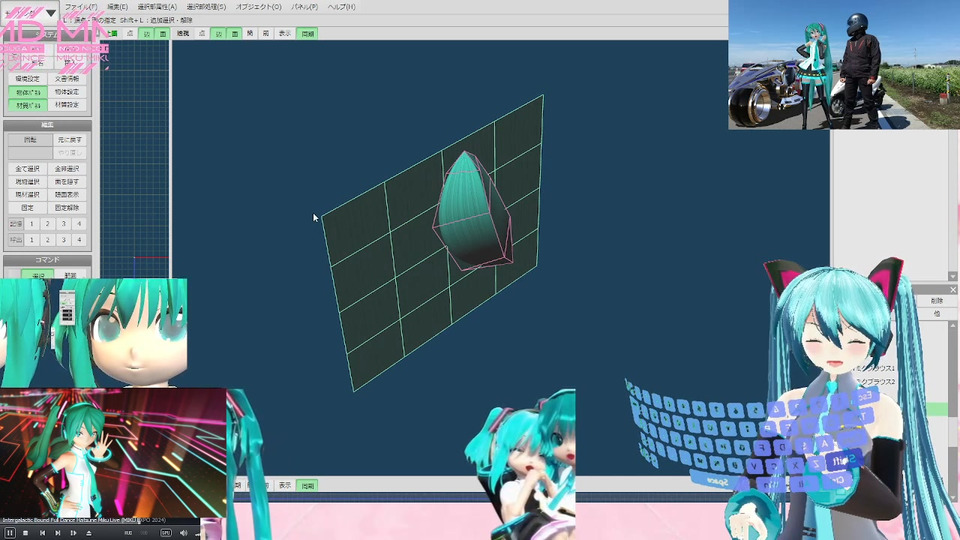Mute audio with the speaker icon
960x540 pixels.
click(183, 533)
